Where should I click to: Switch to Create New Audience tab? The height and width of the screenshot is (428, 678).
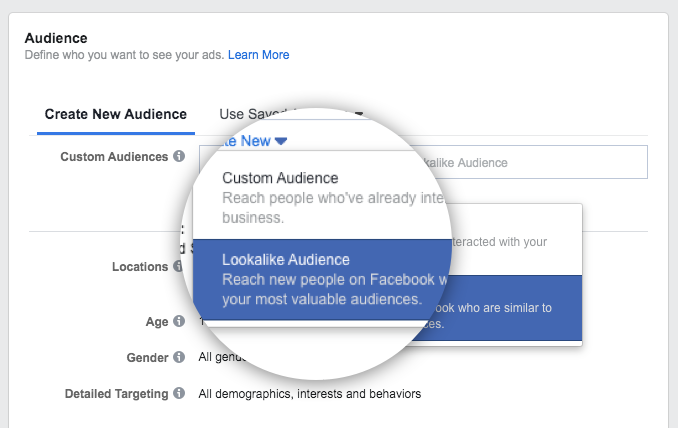(x=116, y=114)
